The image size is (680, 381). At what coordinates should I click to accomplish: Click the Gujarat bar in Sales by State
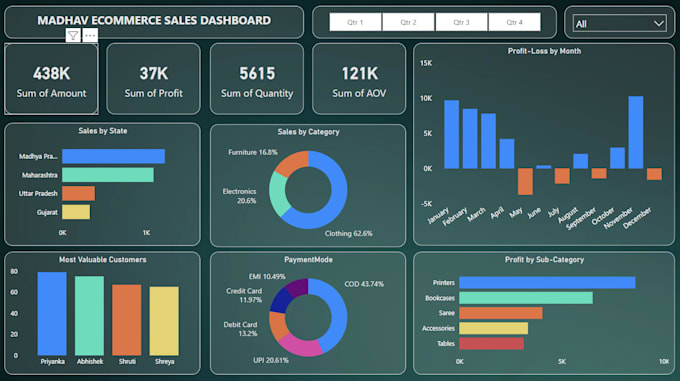pos(76,212)
